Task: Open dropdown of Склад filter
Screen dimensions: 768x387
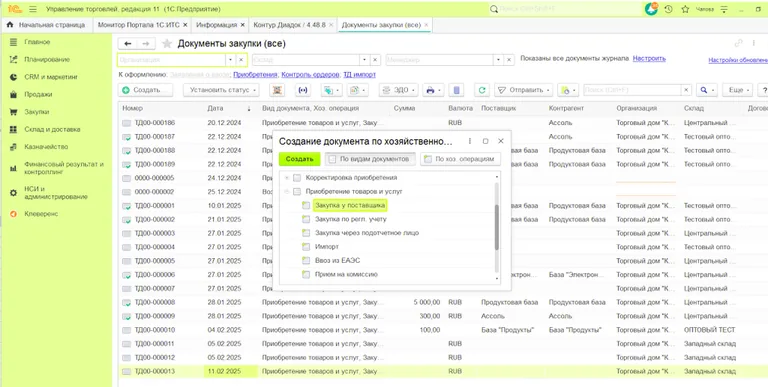Action: point(364,60)
